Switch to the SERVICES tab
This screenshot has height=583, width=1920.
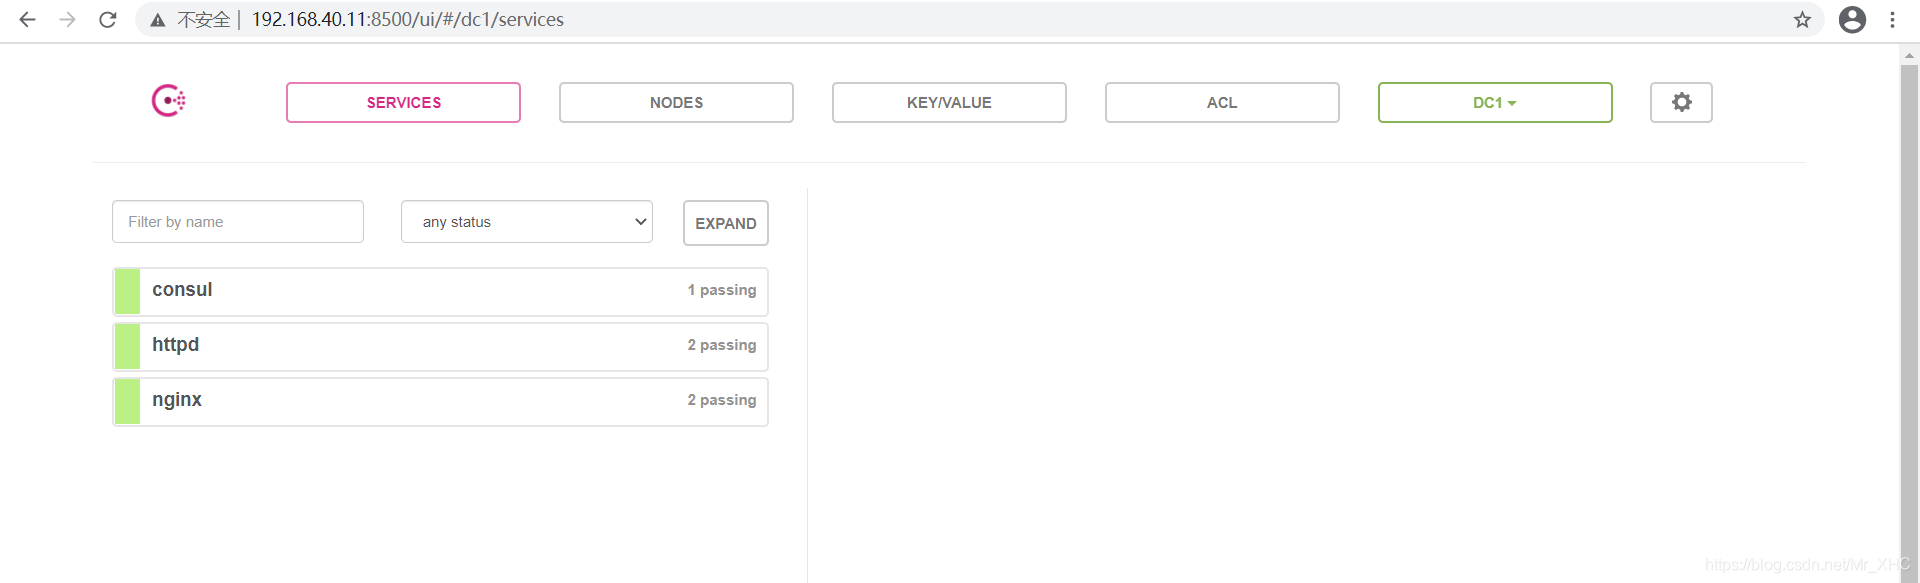[403, 102]
